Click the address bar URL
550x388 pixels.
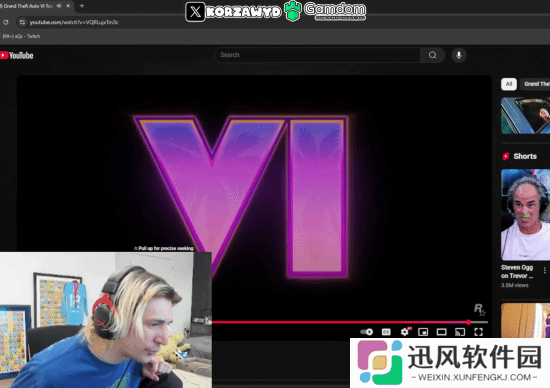coord(74,22)
